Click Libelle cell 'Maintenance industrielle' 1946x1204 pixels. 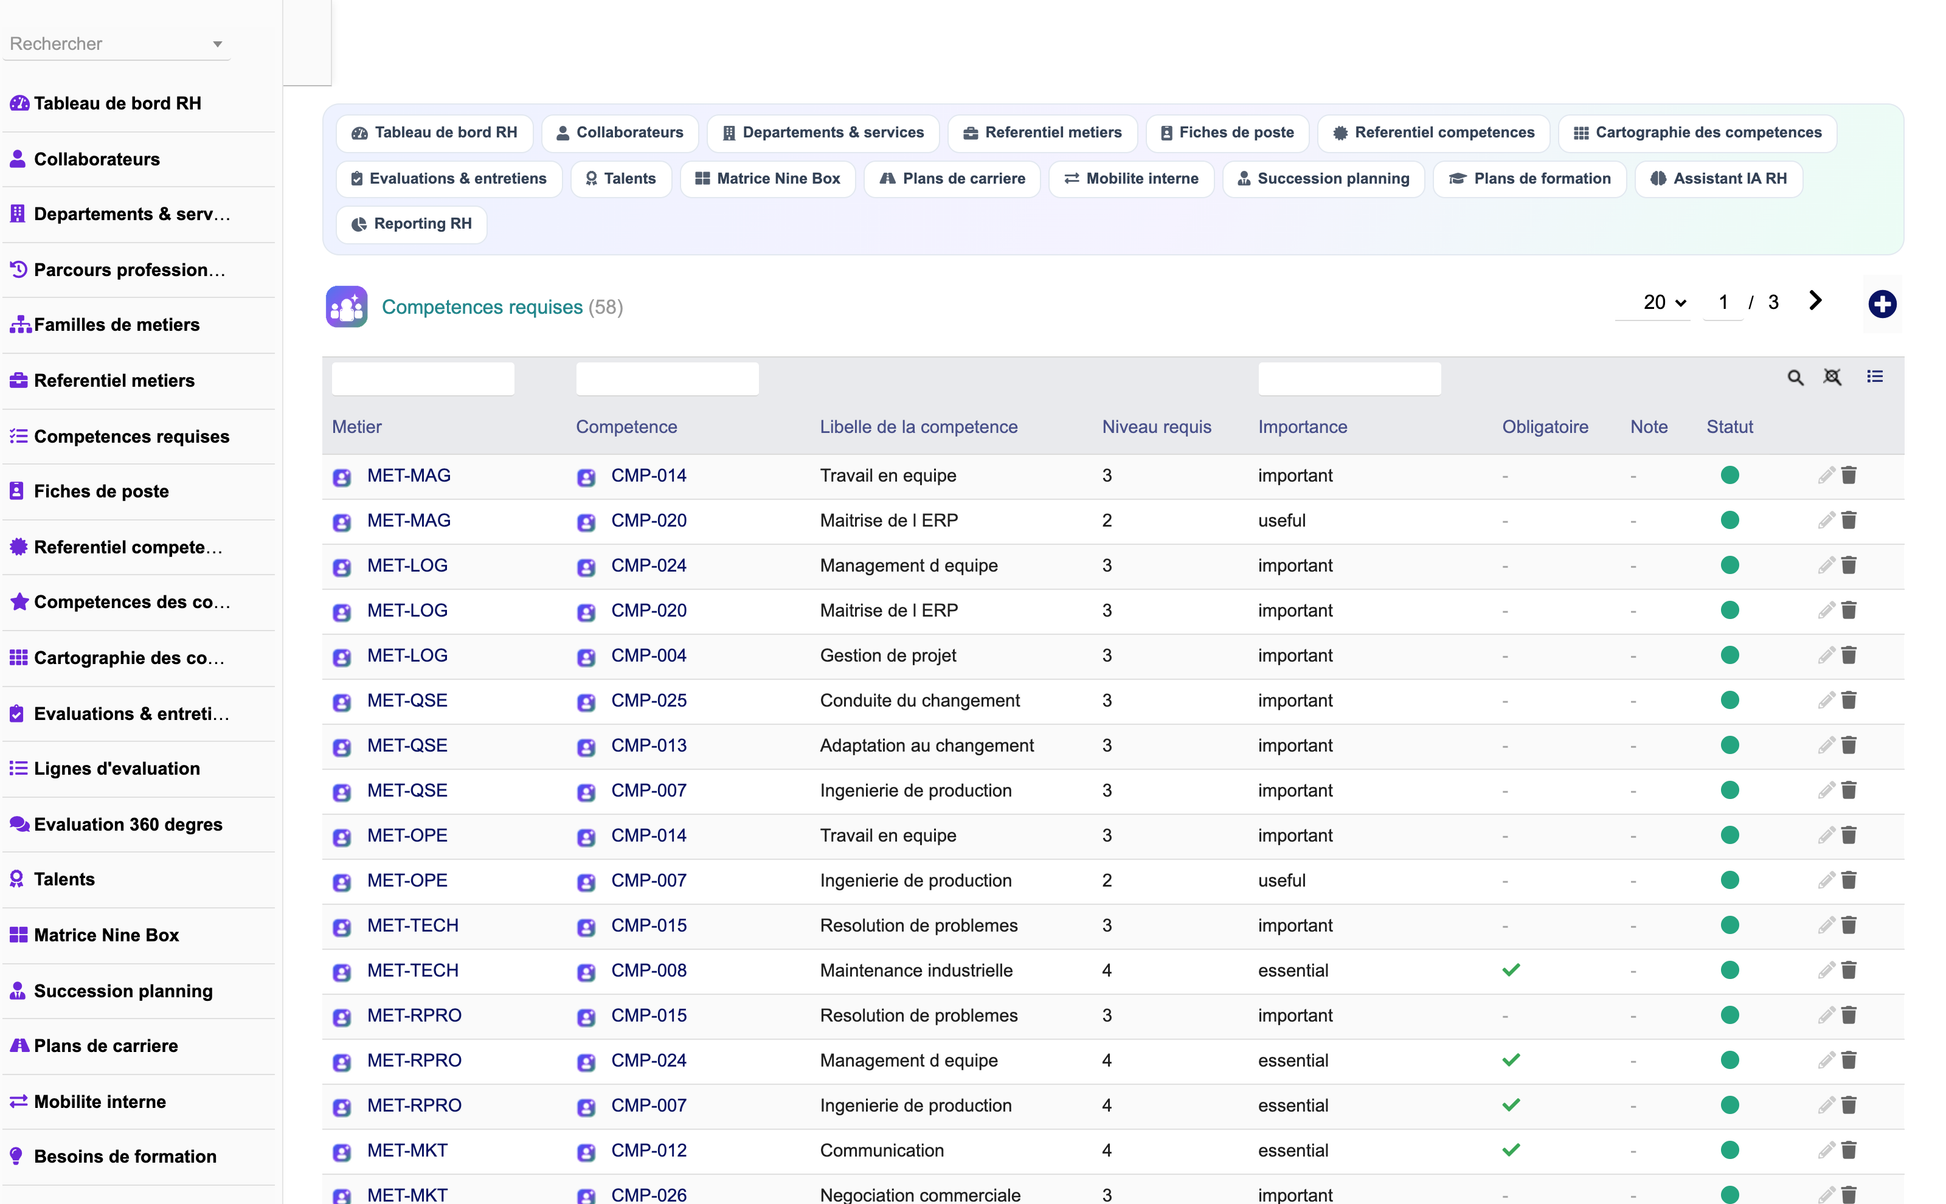[916, 970]
